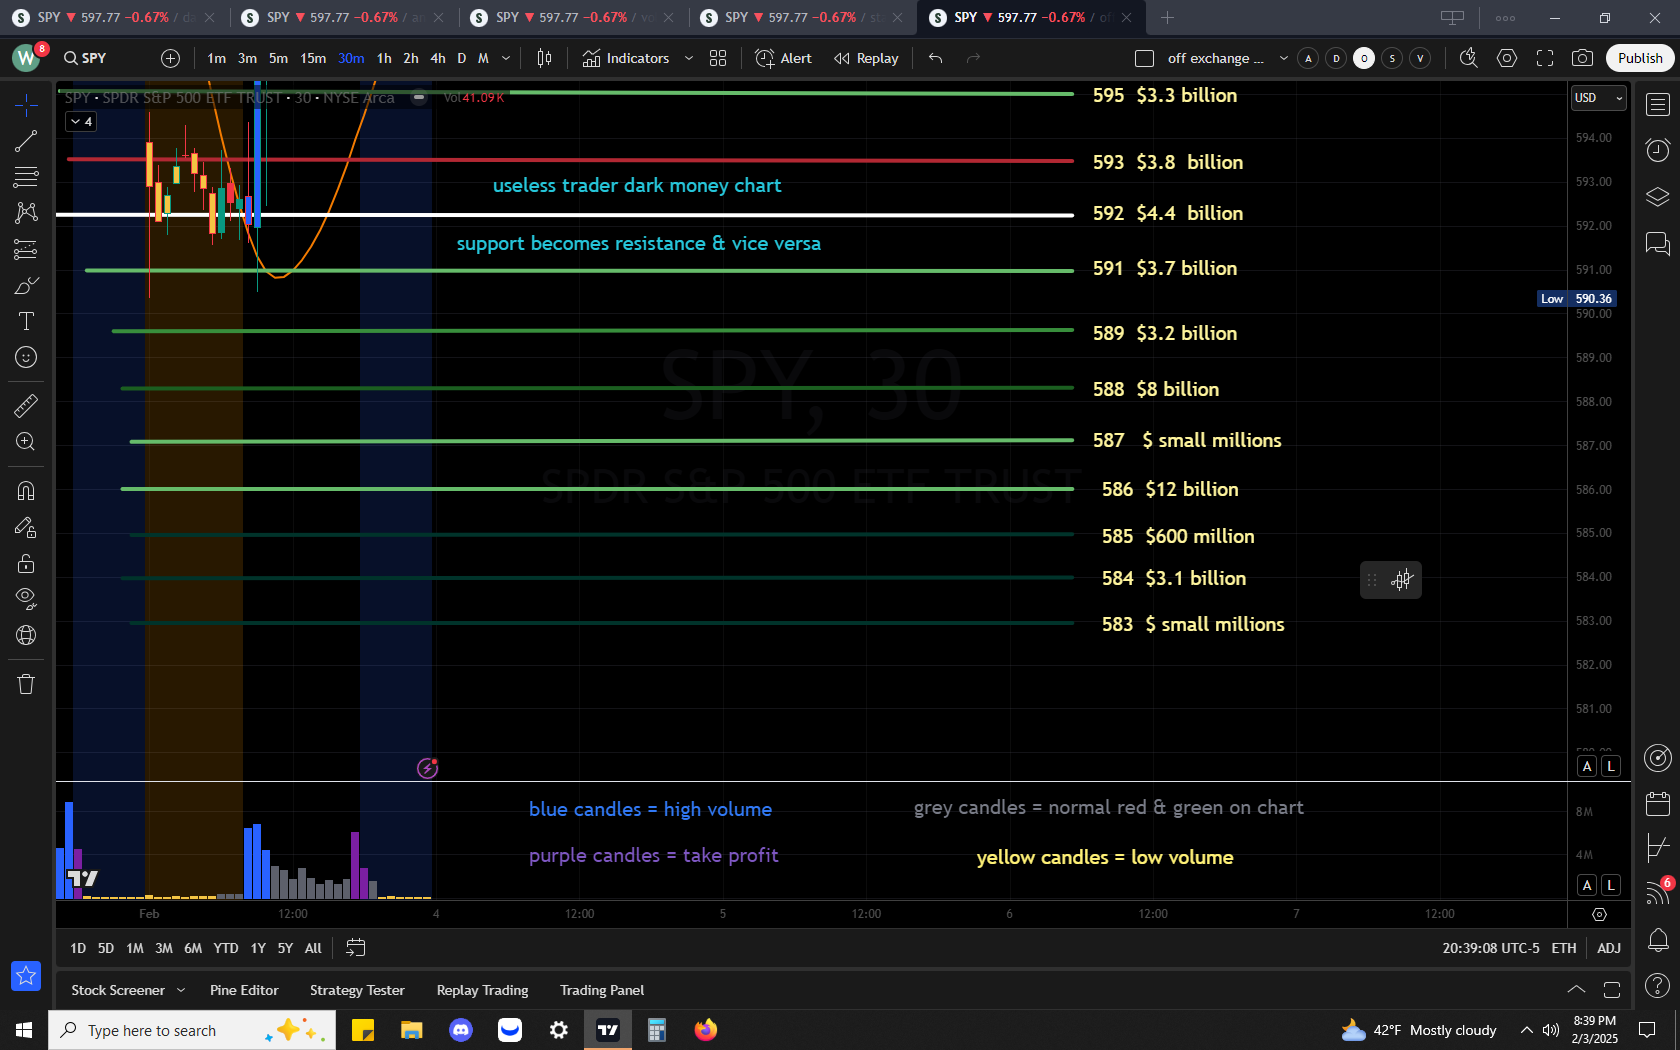Screen dimensions: 1680x1050
Task: Expand the time interval dropdown arrow
Action: click(506, 58)
